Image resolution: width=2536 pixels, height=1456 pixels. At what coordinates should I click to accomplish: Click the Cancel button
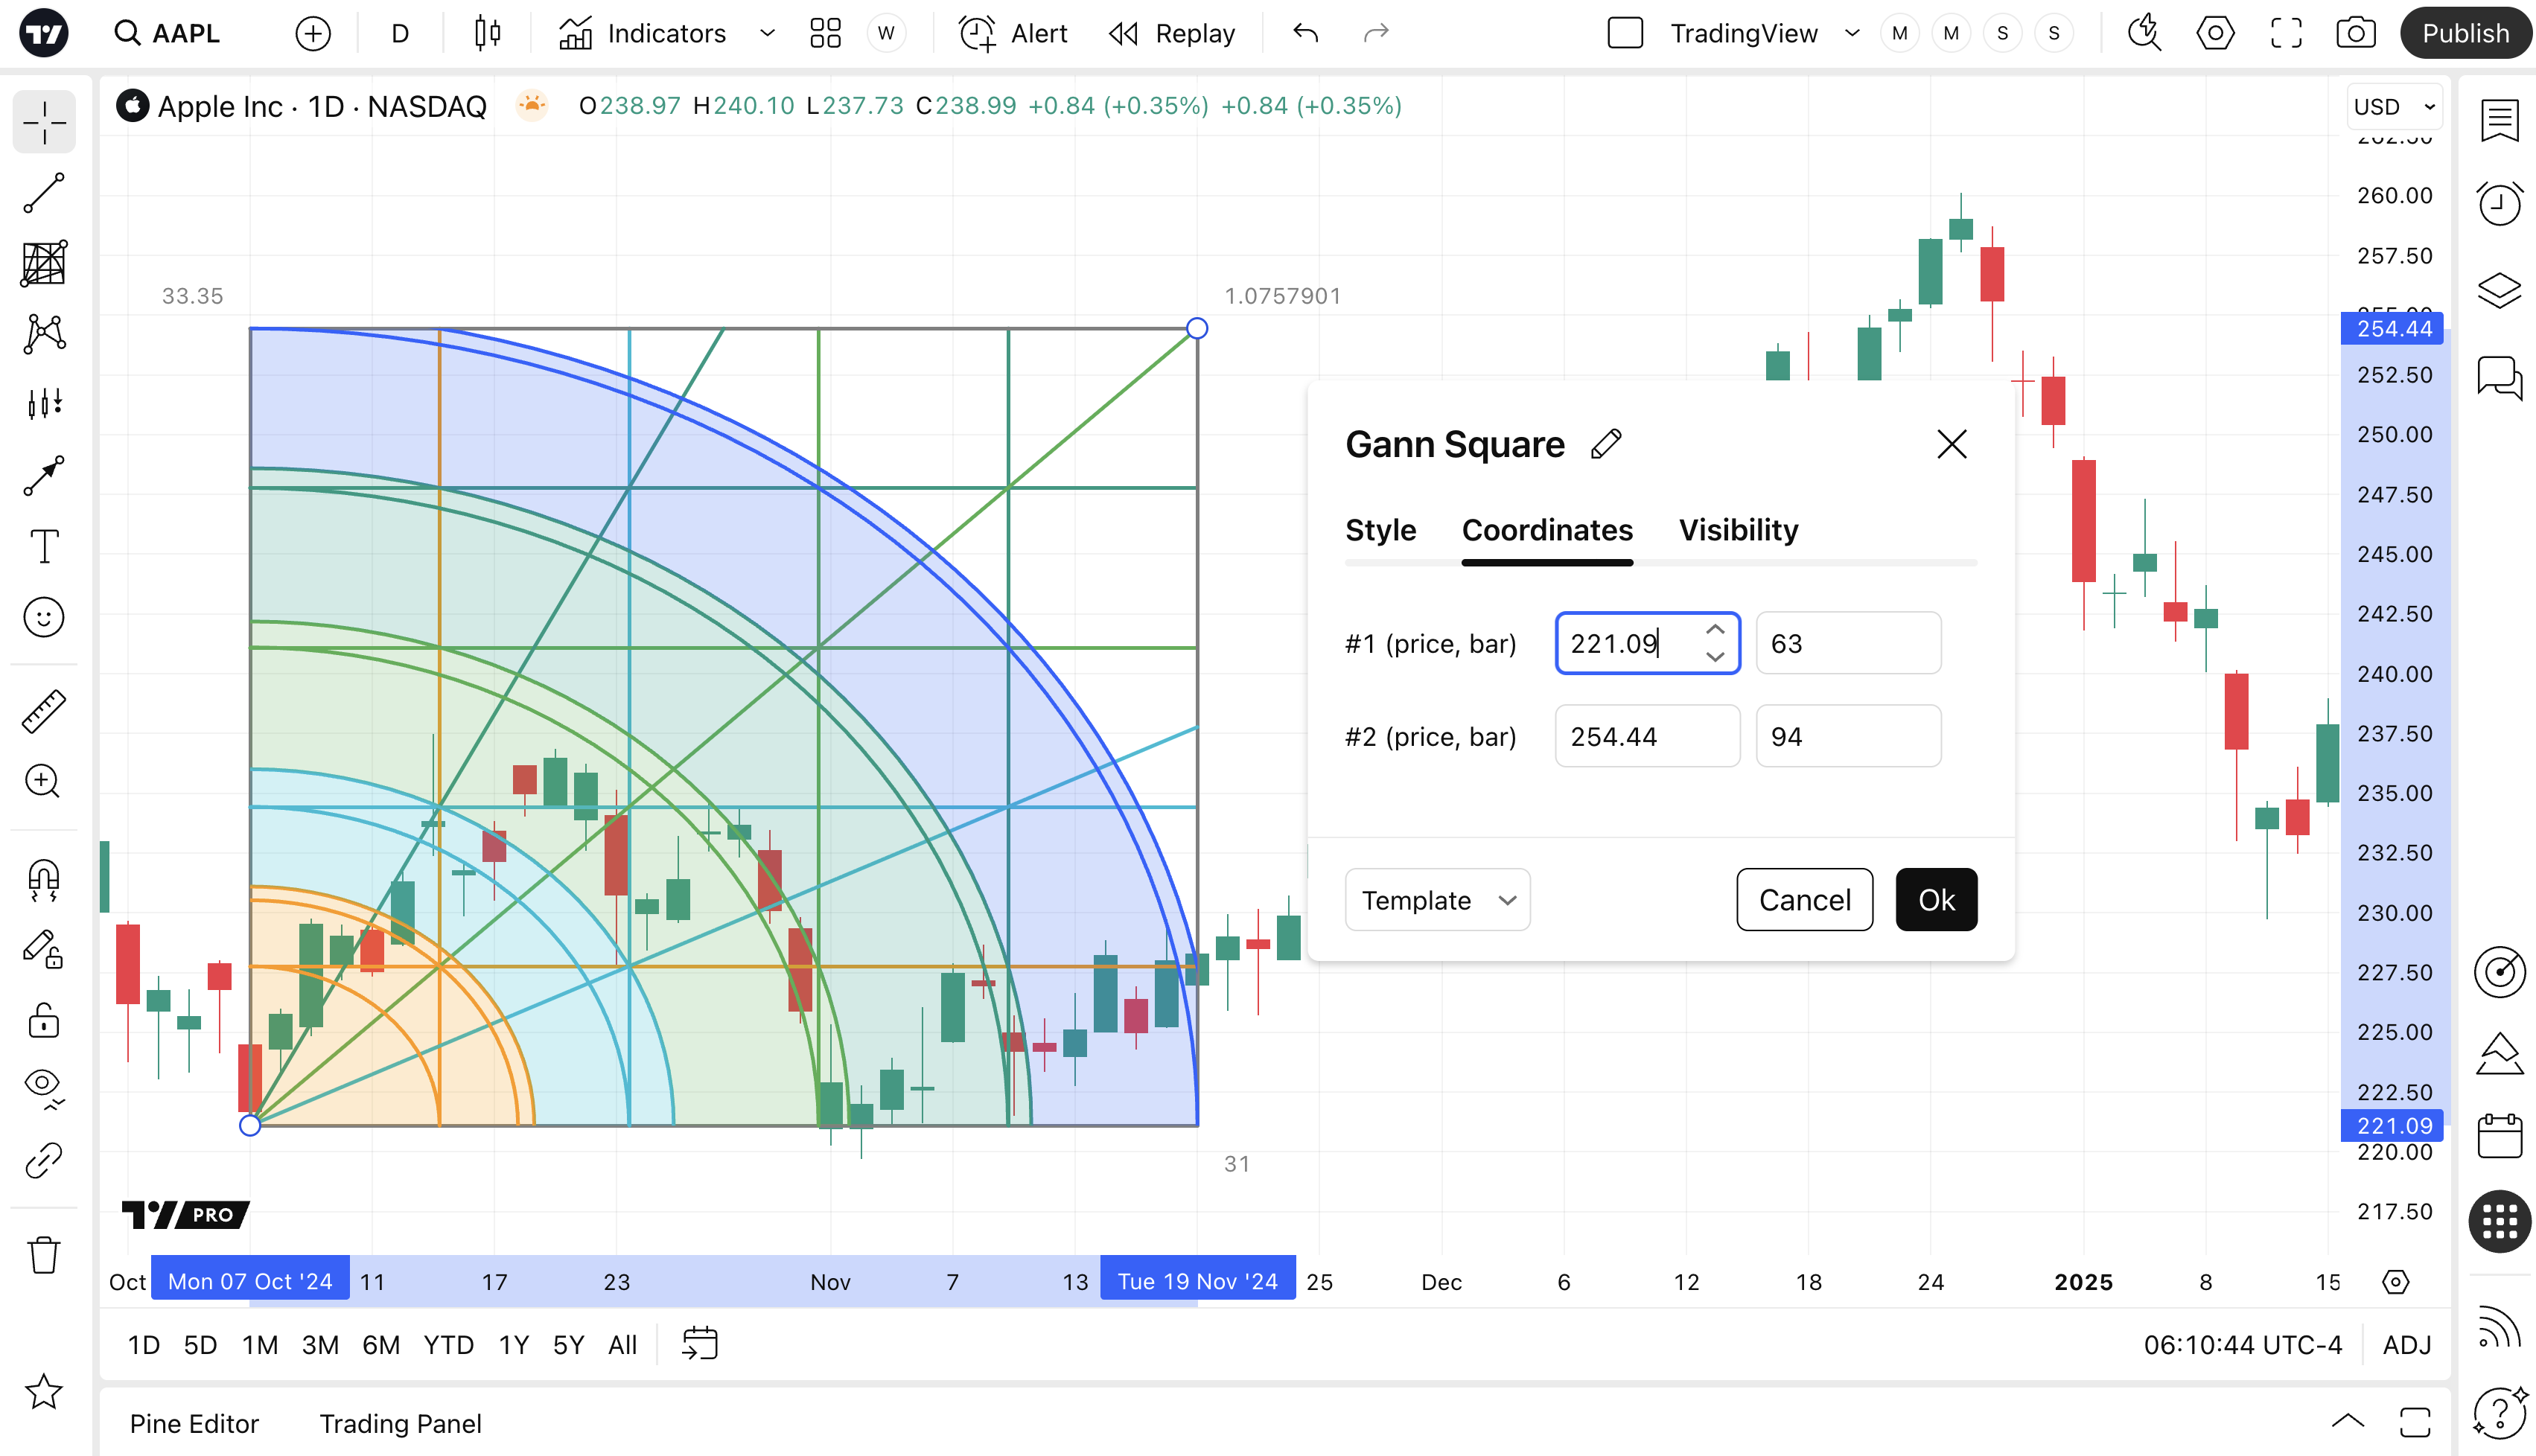1804,900
